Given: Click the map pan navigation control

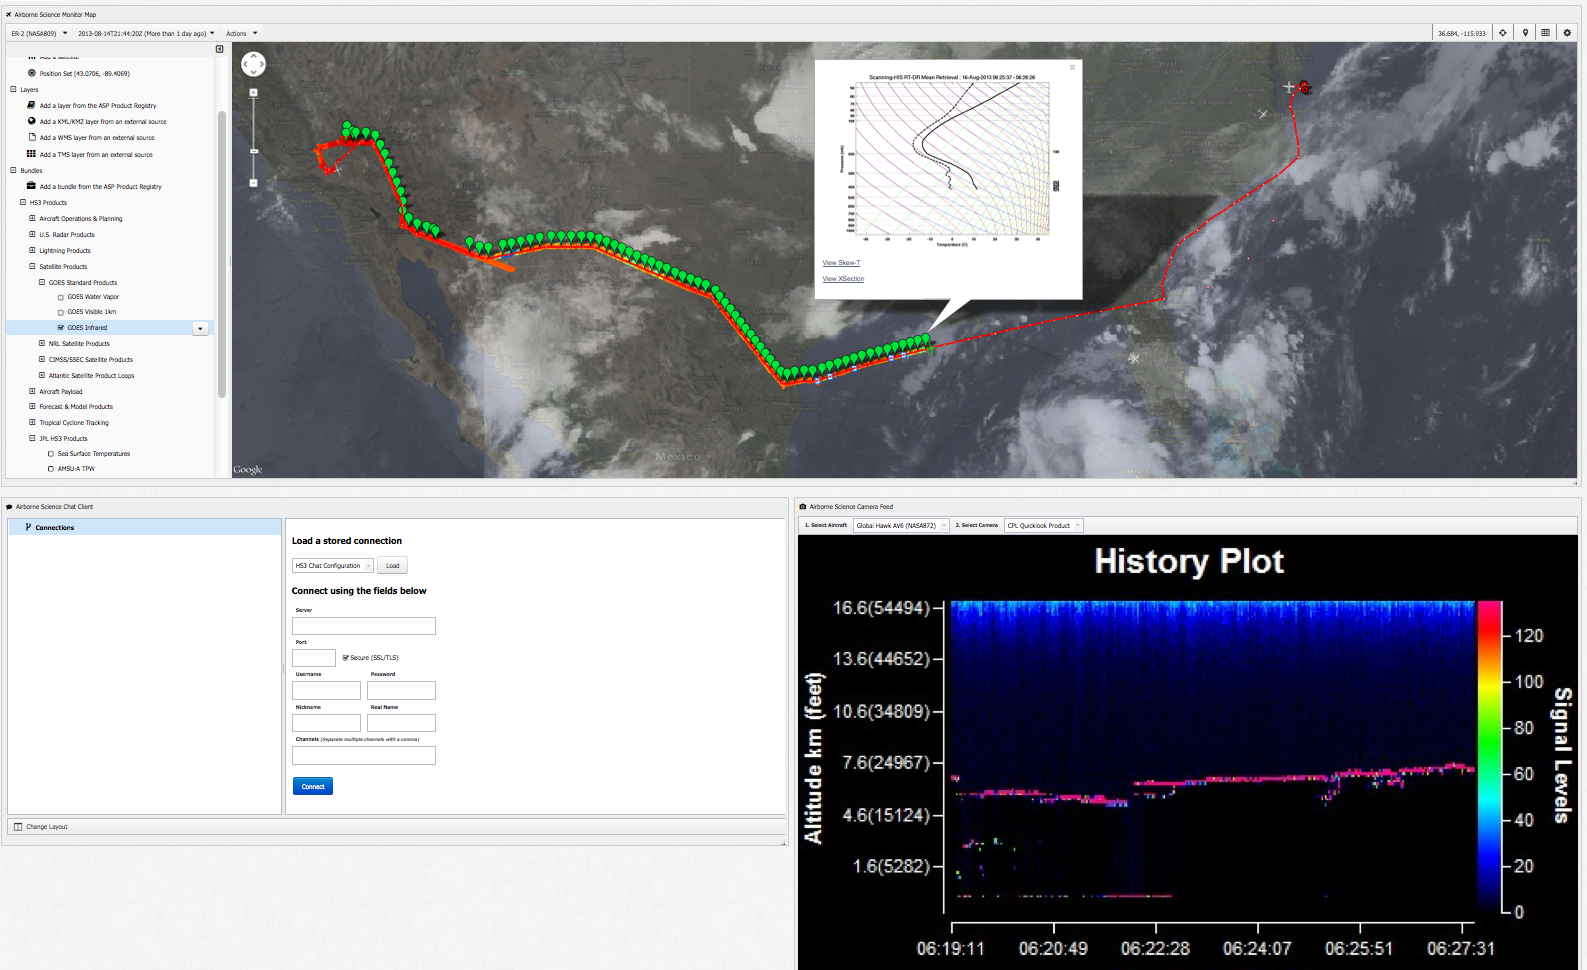Looking at the screenshot, I should coord(254,65).
